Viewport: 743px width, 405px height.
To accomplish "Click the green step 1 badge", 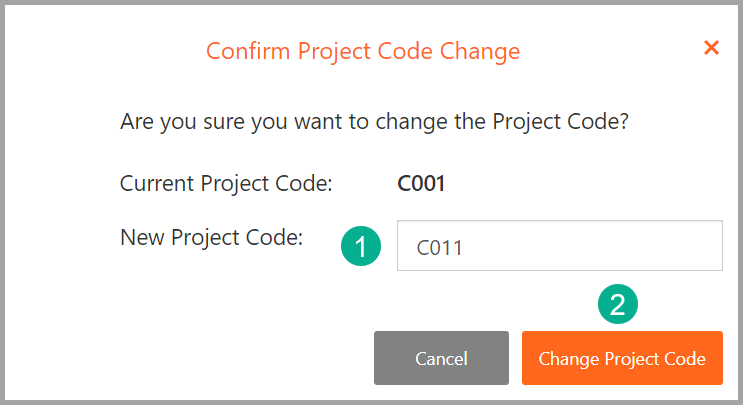I will point(361,246).
